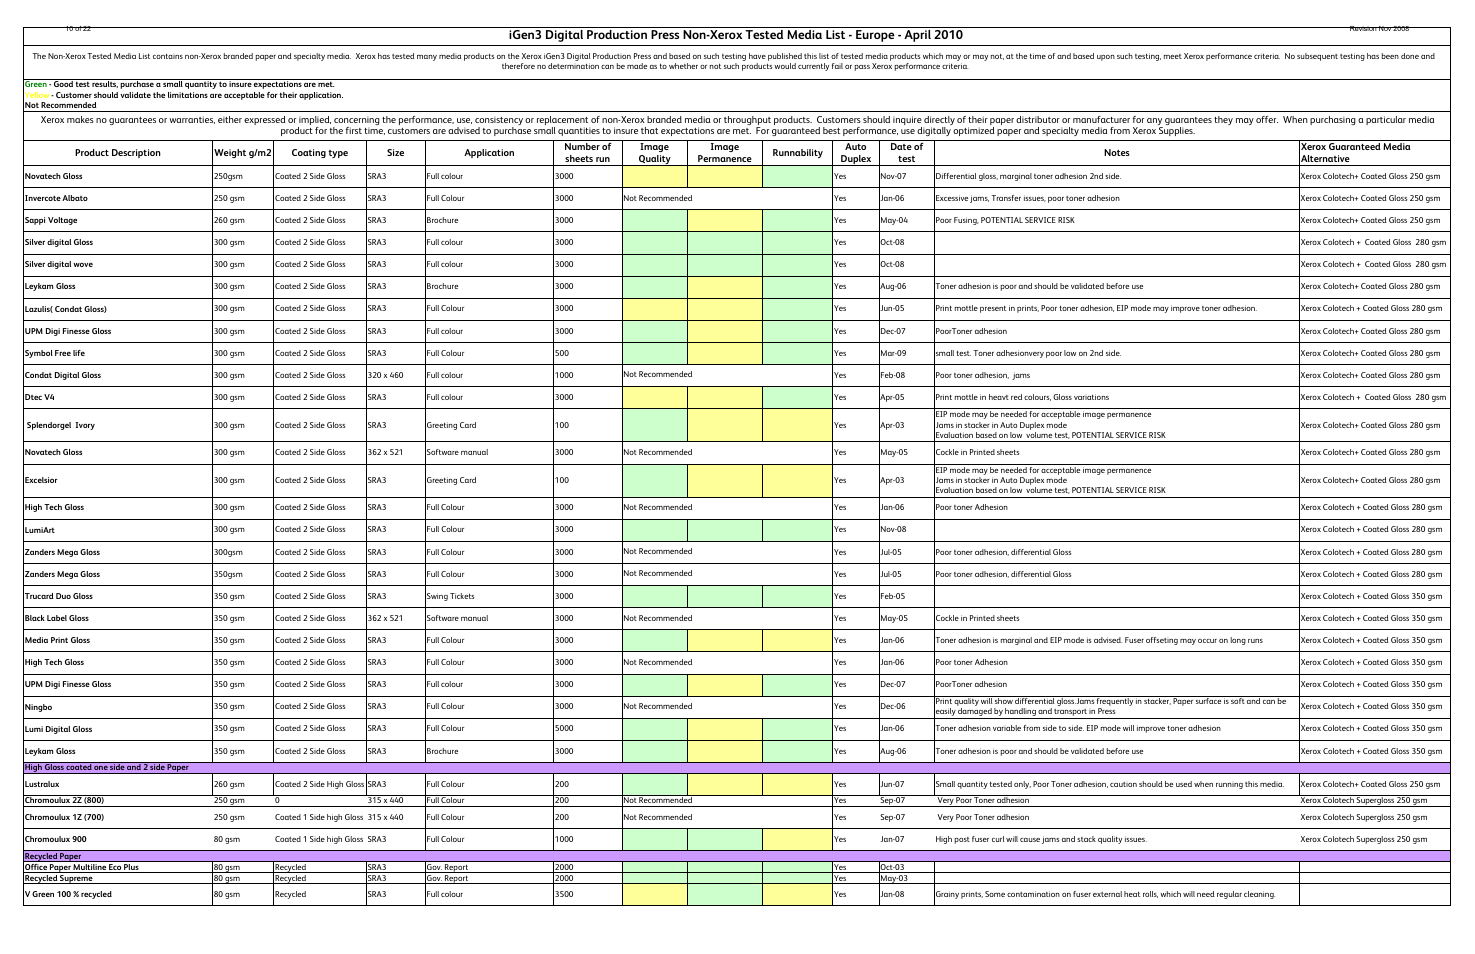Screen dimensions: 1475x954
Task: Click the 'Black Label Gloss' product name
Action: pos(56,618)
